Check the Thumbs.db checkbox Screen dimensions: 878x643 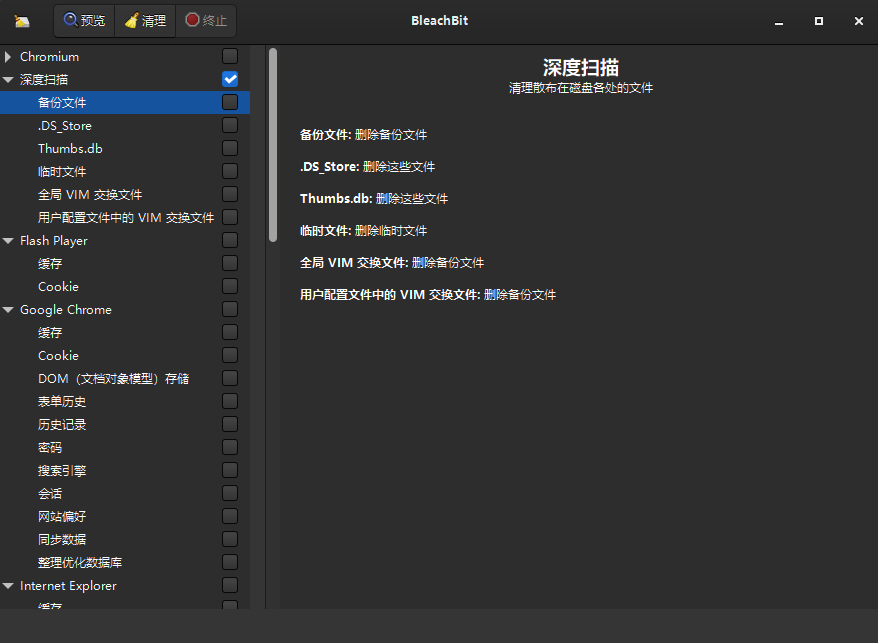point(230,148)
